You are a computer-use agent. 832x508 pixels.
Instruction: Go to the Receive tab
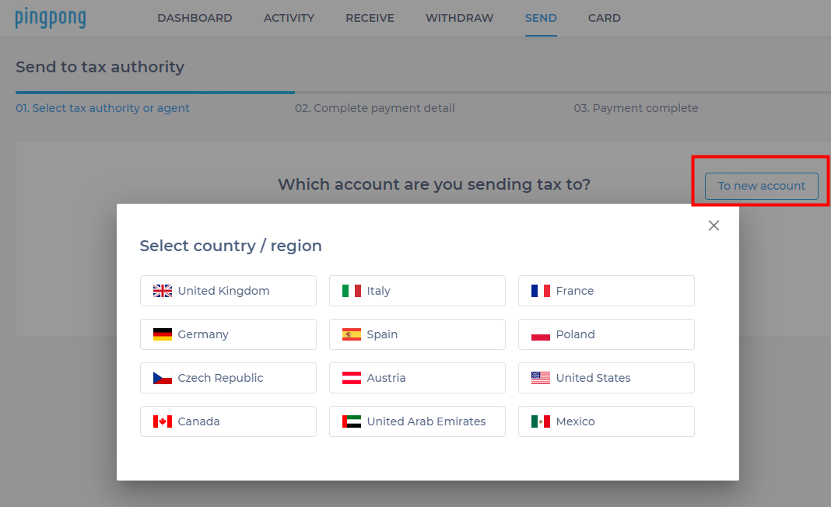(370, 18)
